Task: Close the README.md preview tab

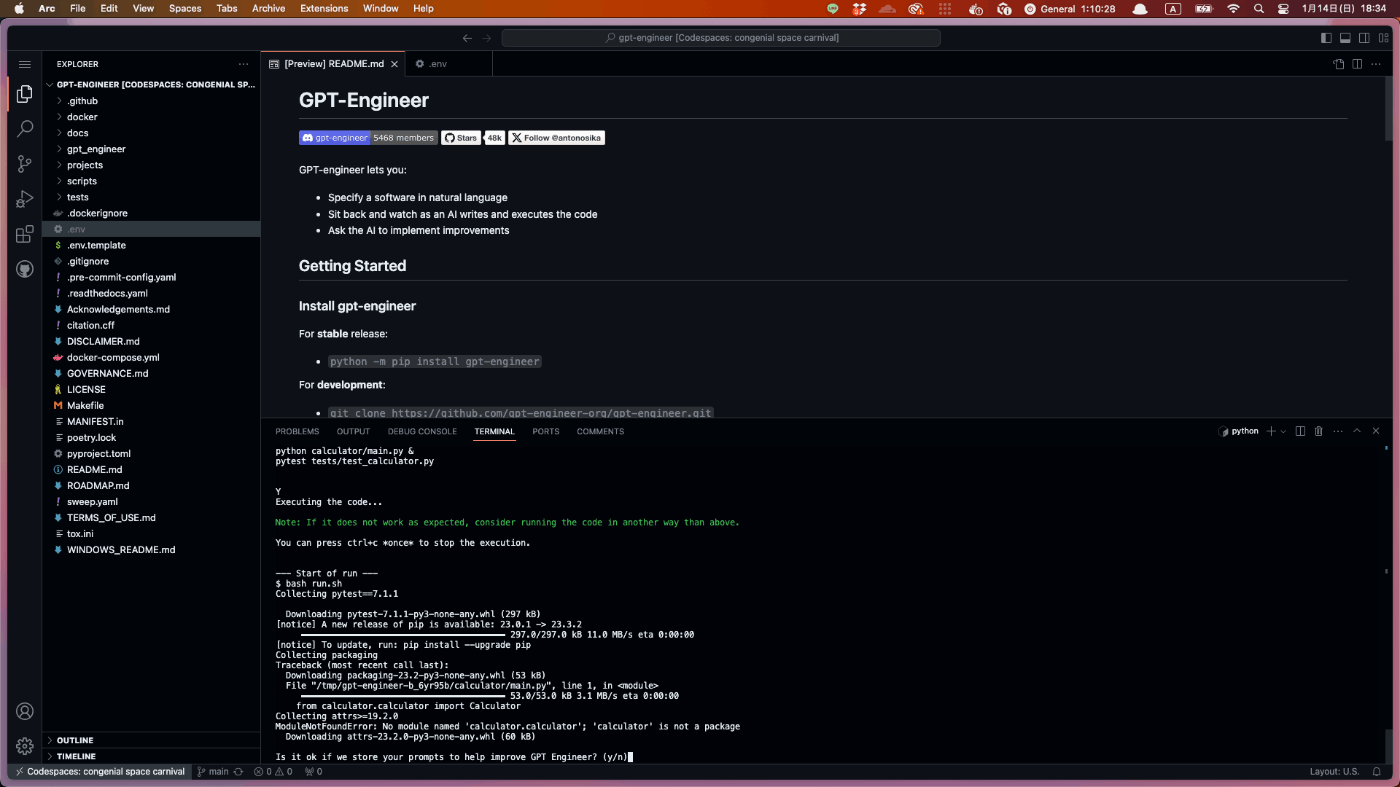Action: [x=395, y=64]
